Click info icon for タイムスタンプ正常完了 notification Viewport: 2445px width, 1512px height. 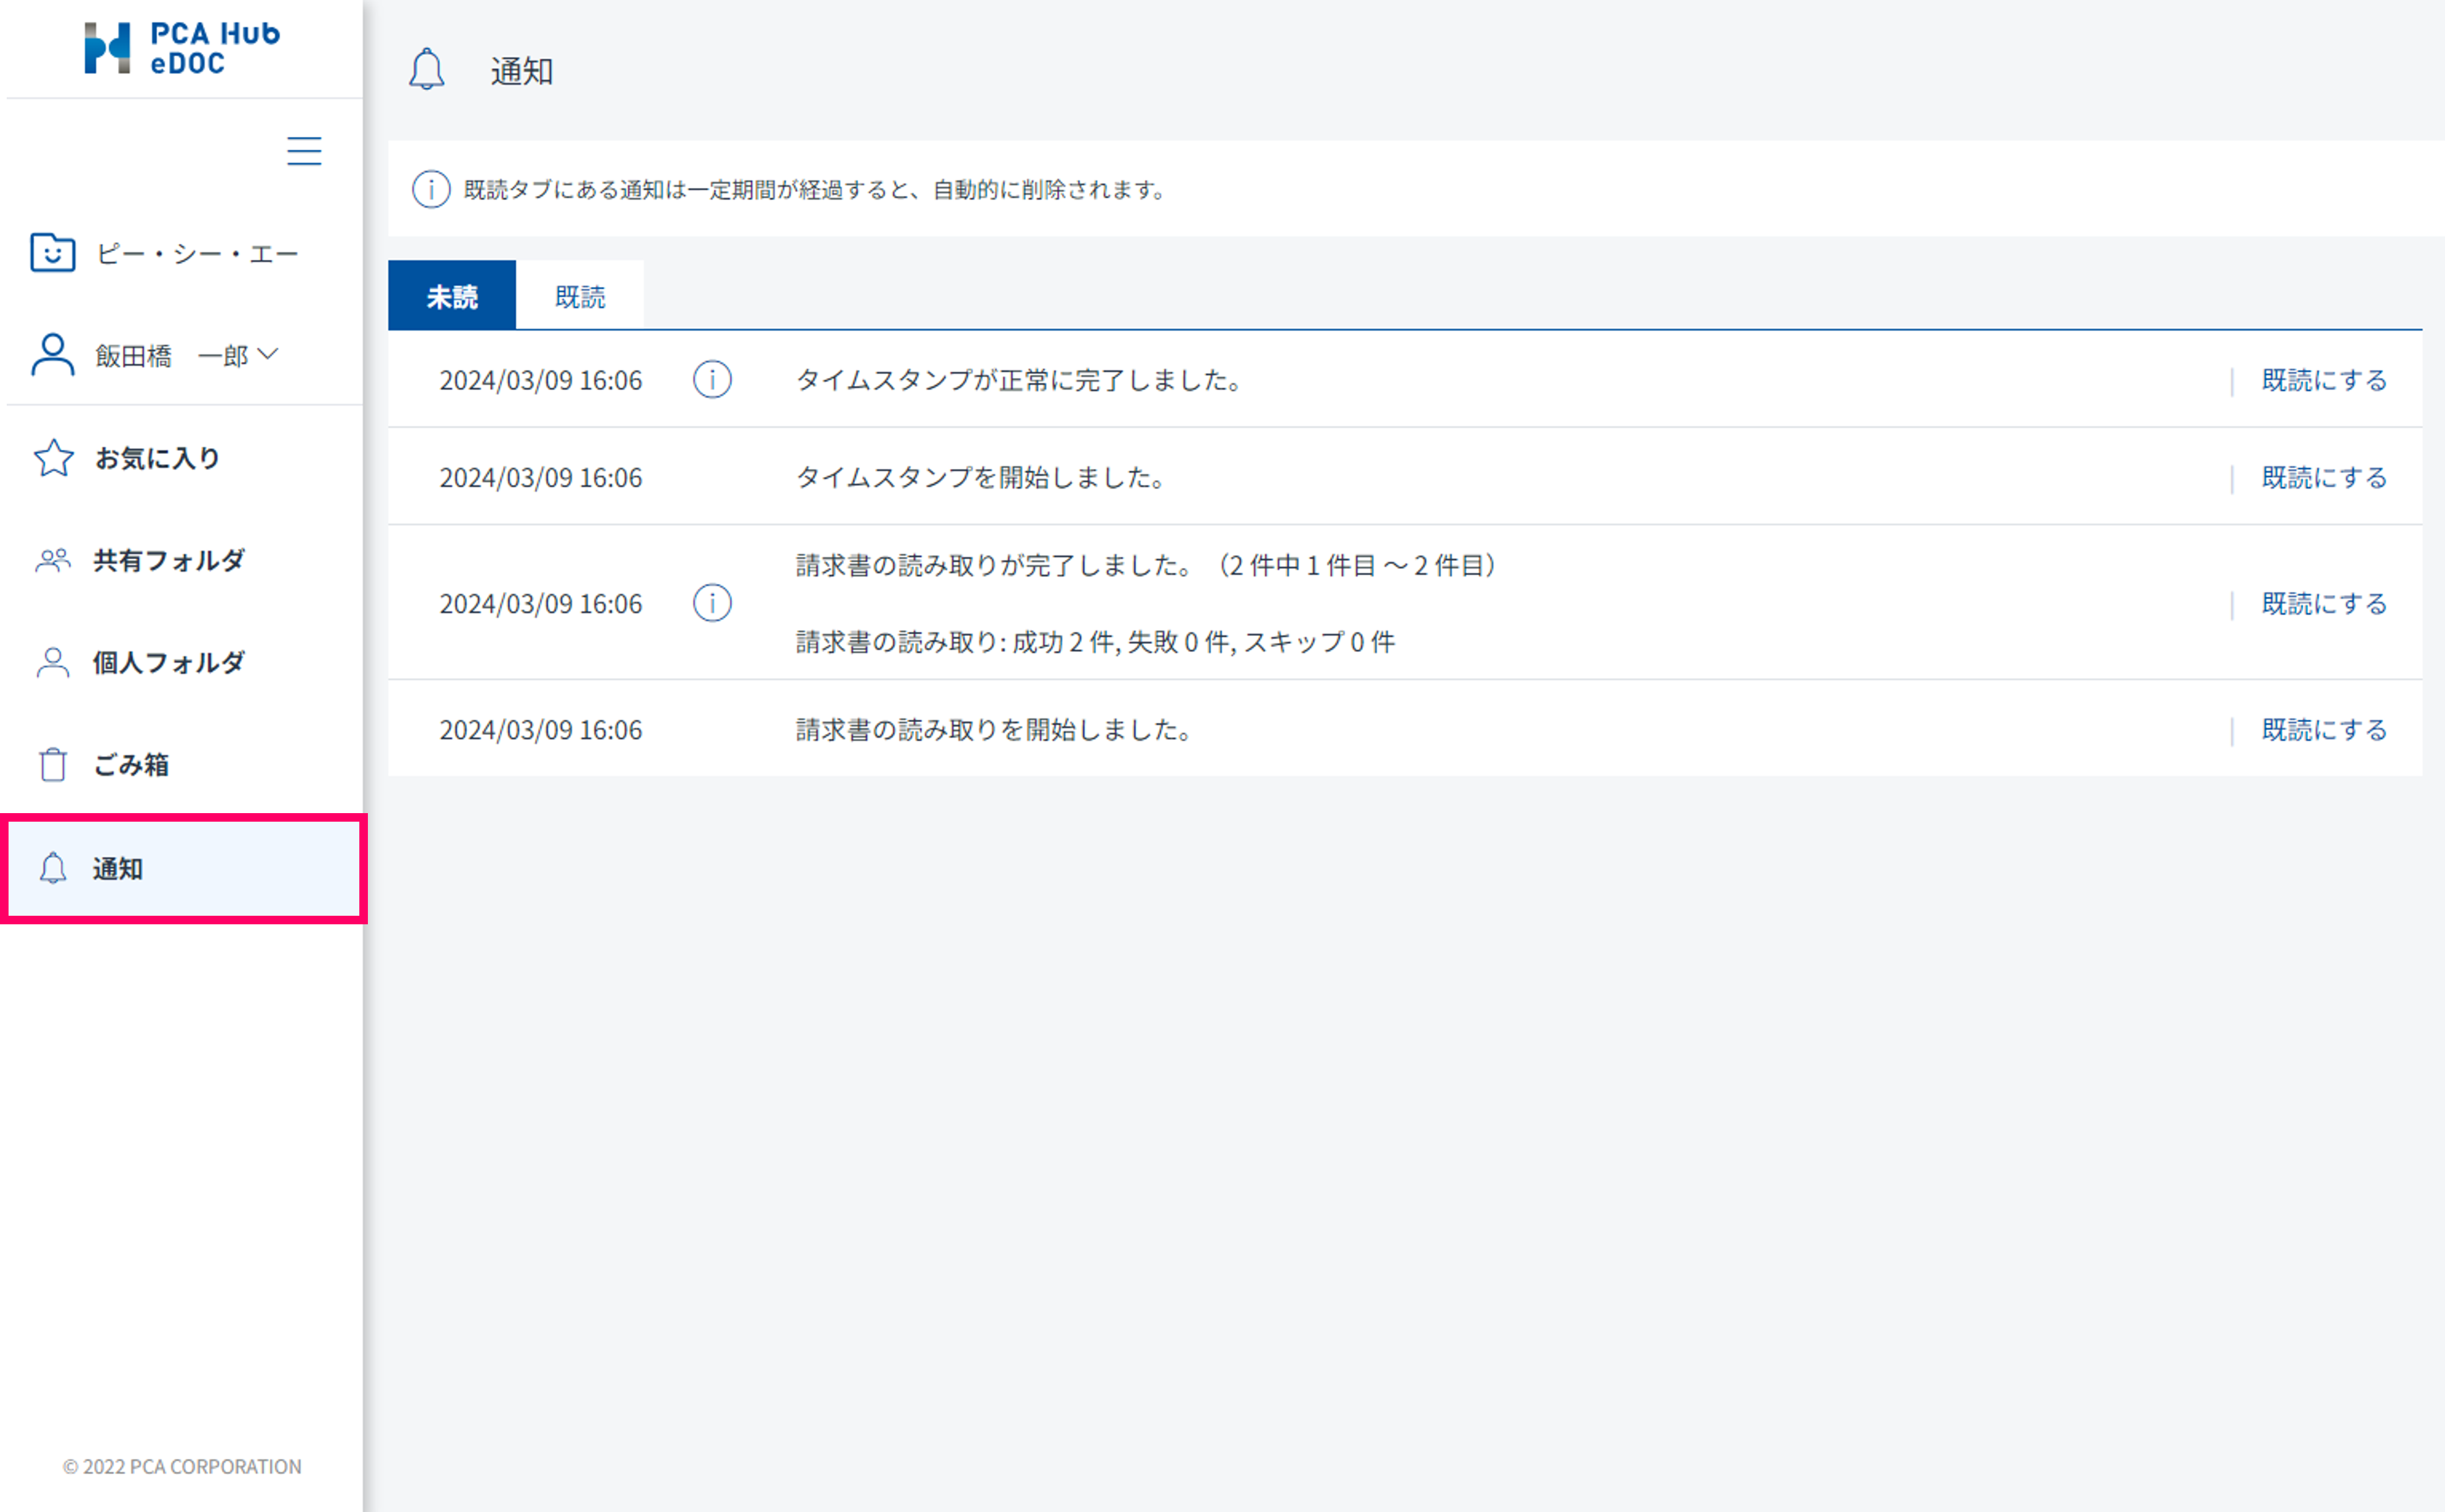[x=712, y=380]
